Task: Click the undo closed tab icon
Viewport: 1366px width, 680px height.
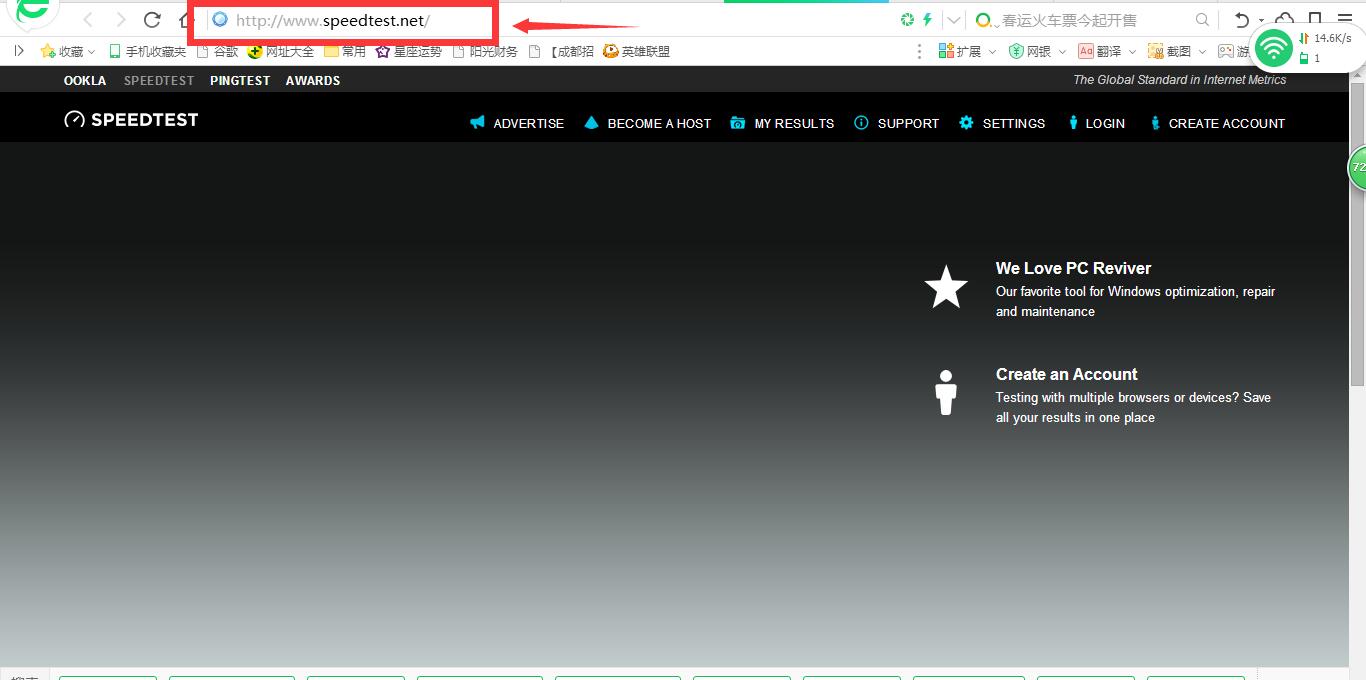Action: point(1241,20)
